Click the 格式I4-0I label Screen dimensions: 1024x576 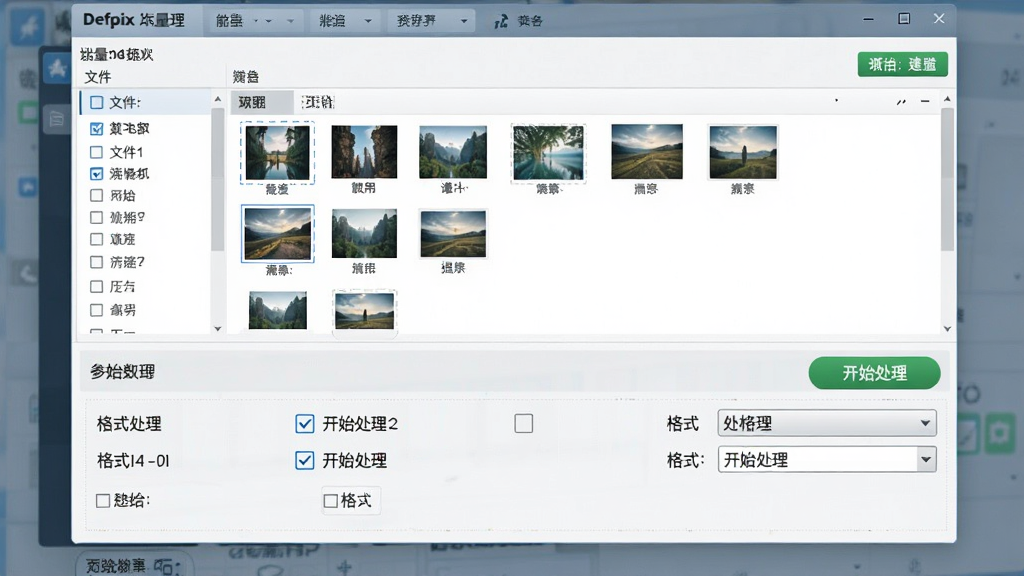tap(133, 461)
